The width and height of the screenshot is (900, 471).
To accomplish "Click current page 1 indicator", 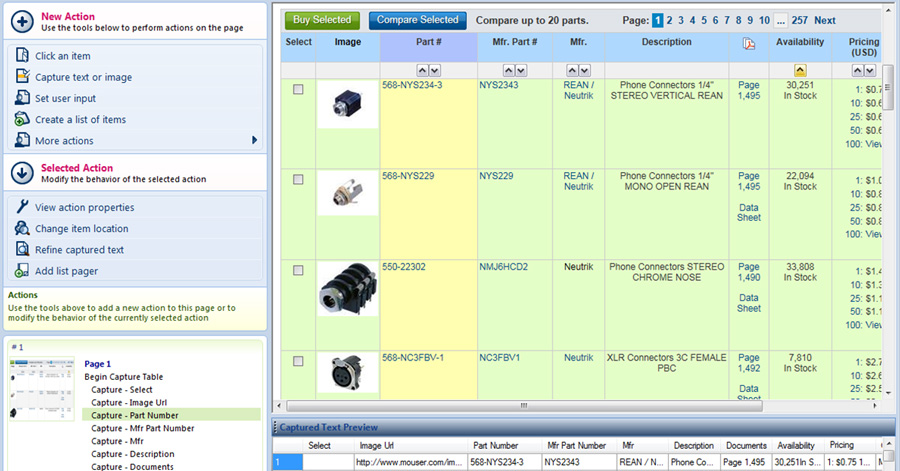I will [x=658, y=20].
